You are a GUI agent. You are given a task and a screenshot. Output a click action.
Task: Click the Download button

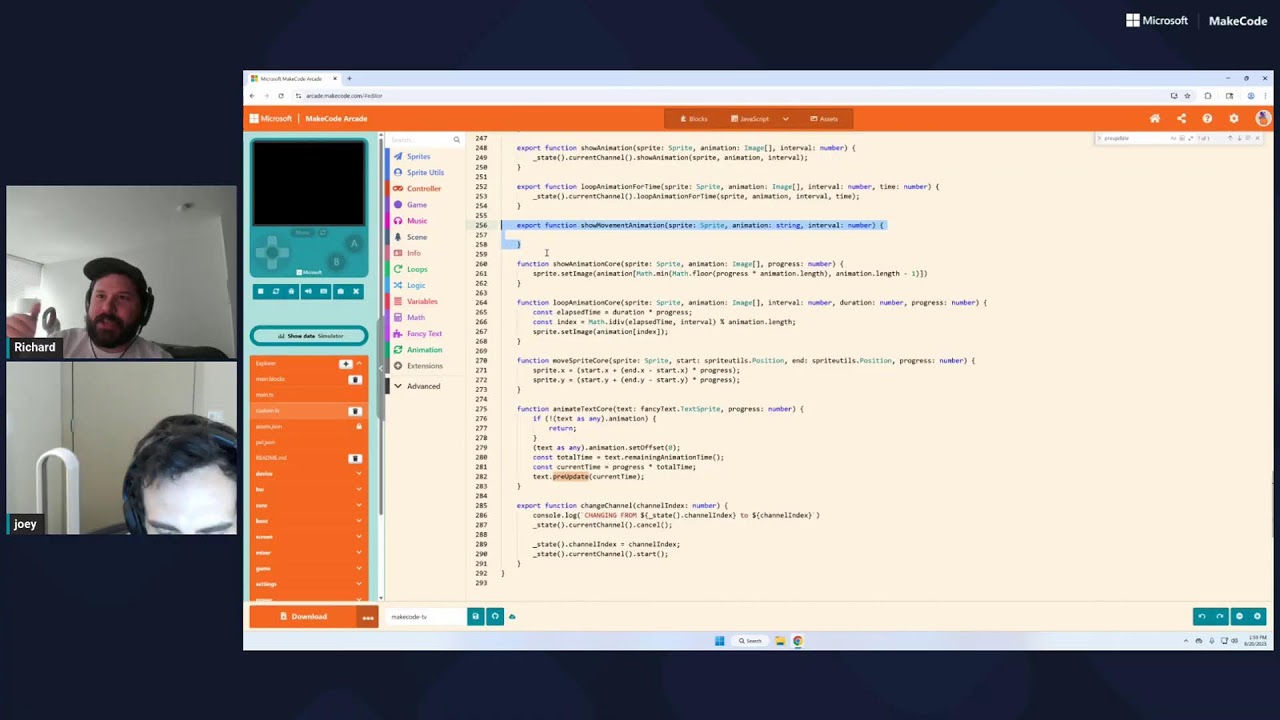point(303,616)
